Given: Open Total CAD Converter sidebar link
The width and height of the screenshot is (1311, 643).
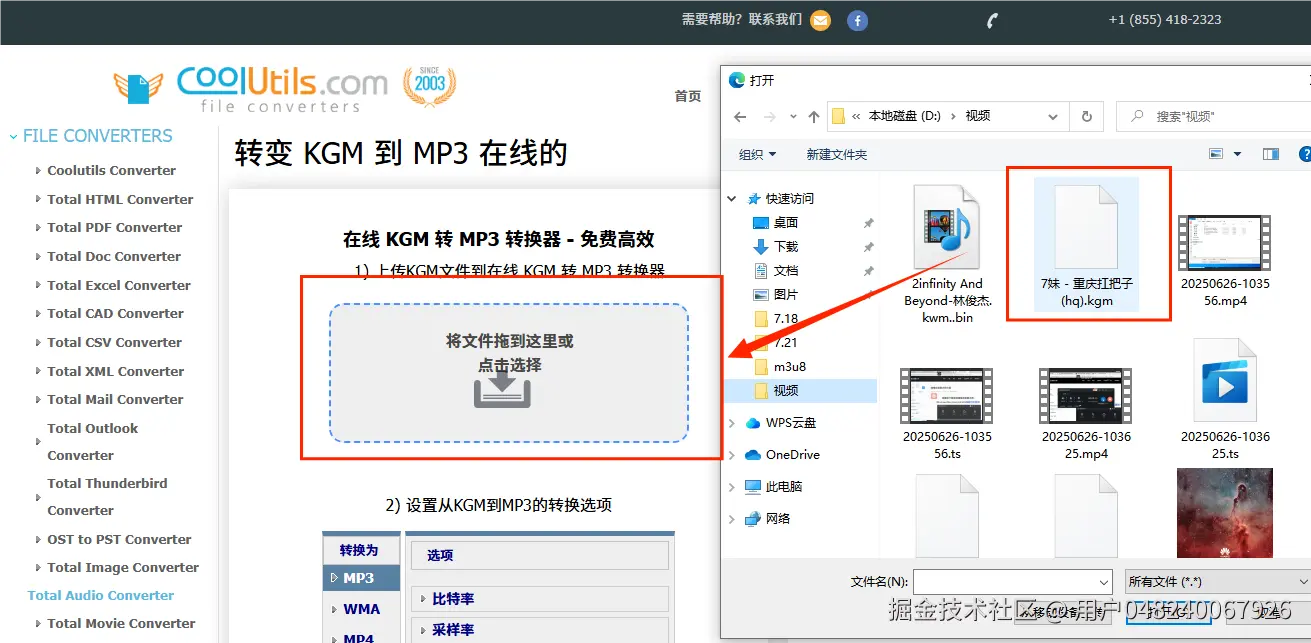Looking at the screenshot, I should tap(116, 314).
